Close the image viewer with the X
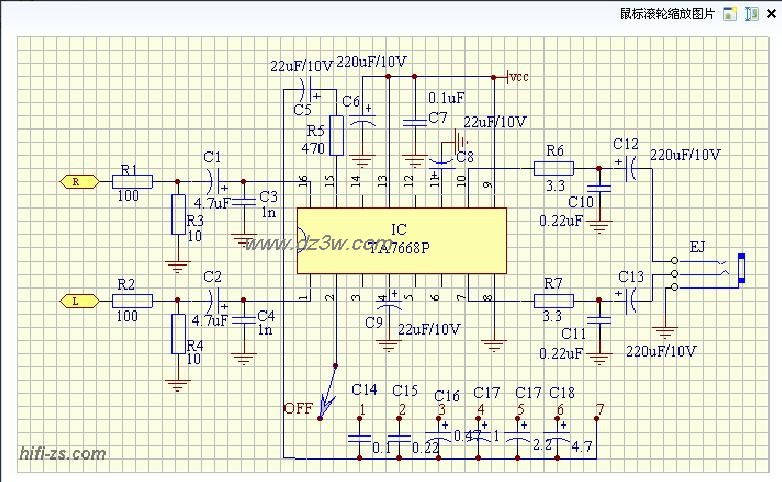The width and height of the screenshot is (782, 482). (x=770, y=14)
